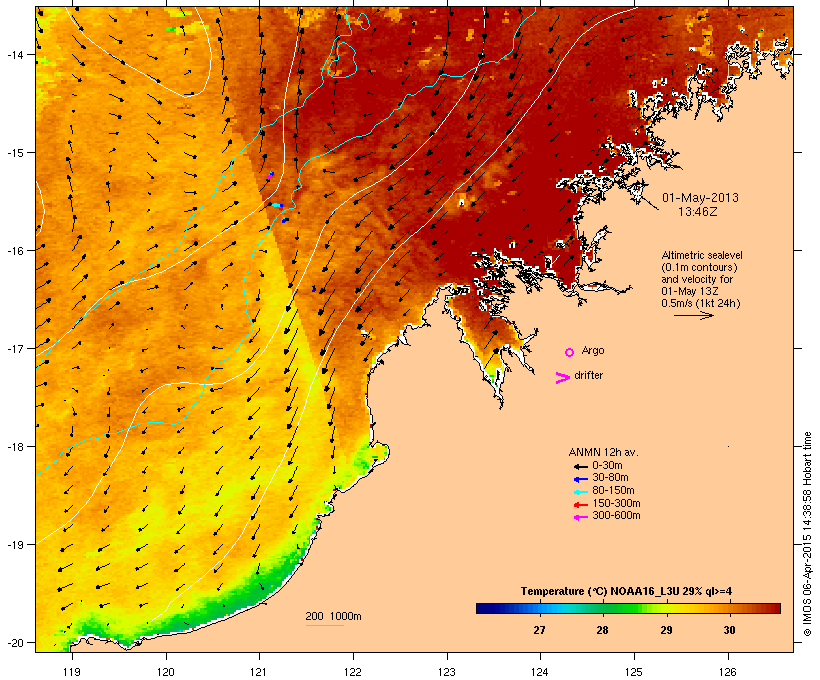The height and width of the screenshot is (680, 820).
Task: Click the '30-80m' depth label
Action: (x=610, y=478)
